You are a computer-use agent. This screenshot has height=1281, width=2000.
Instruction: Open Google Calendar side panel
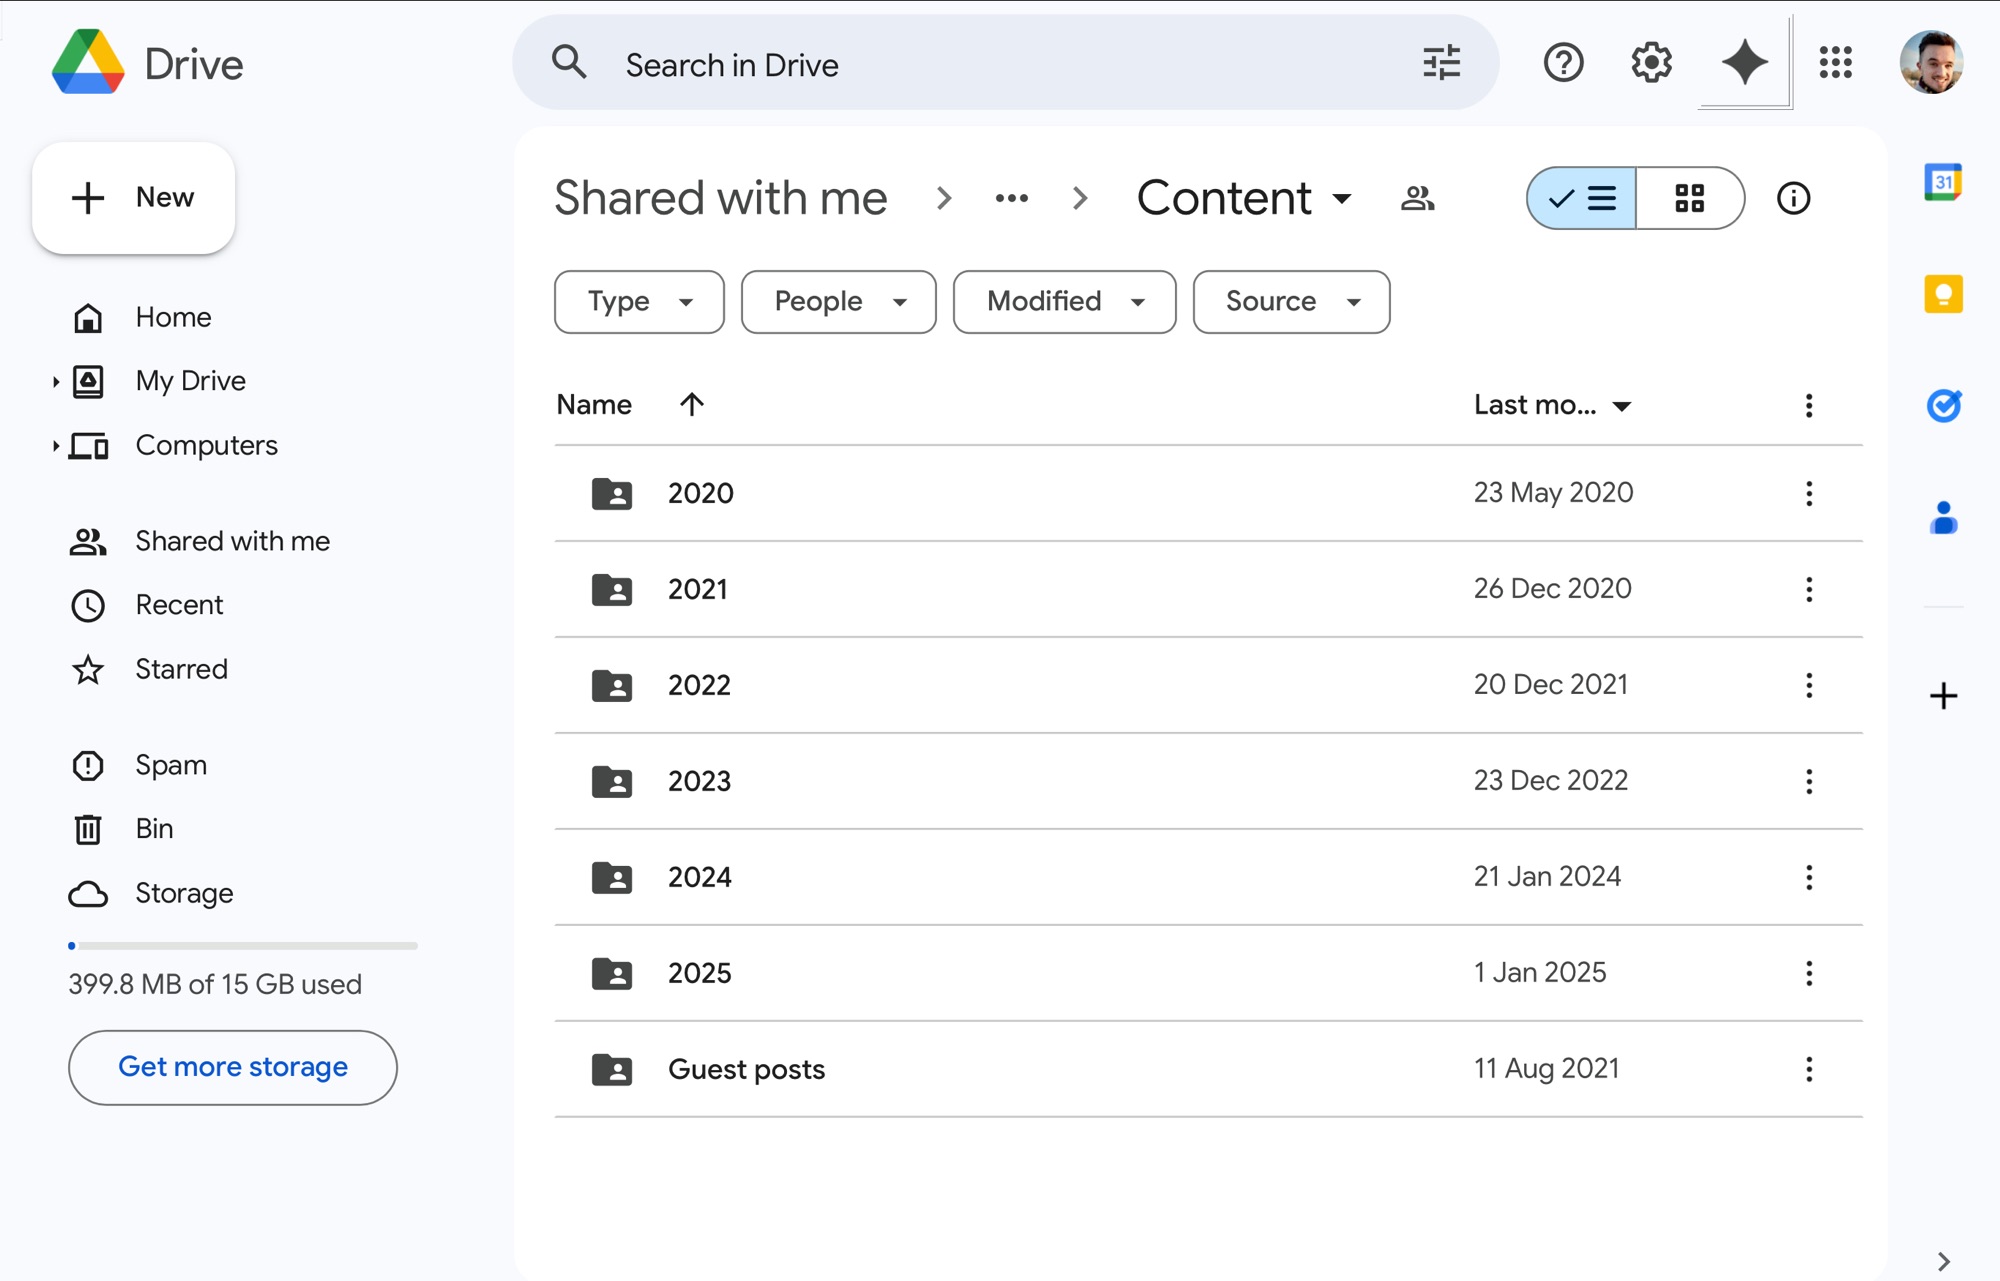click(x=1941, y=181)
